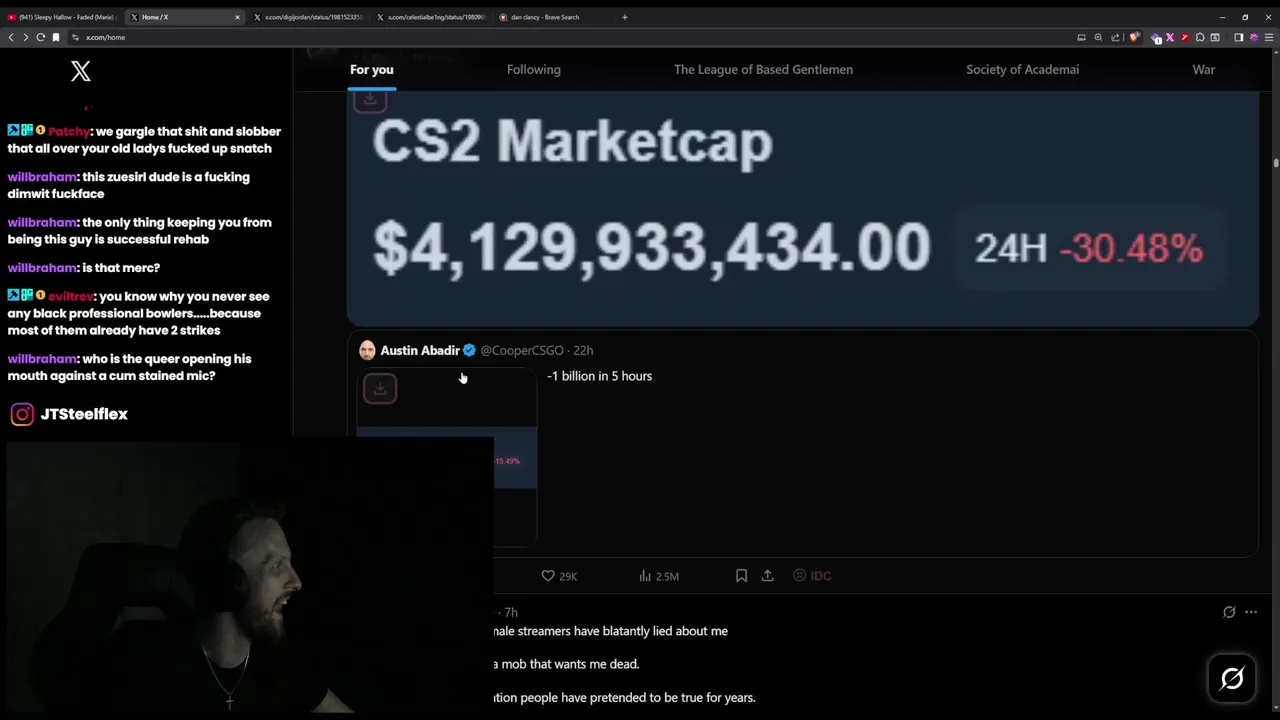Image resolution: width=1280 pixels, height=720 pixels.
Task: Open the Austin Abadir profile name link
Action: [x=420, y=350]
